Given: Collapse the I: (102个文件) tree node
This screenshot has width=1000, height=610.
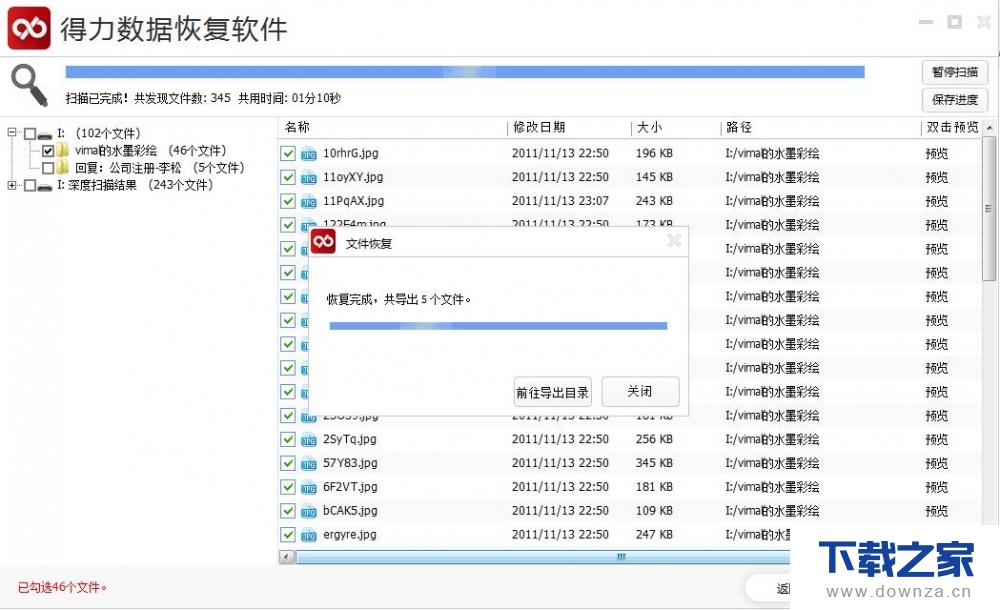Looking at the screenshot, I should (x=11, y=133).
